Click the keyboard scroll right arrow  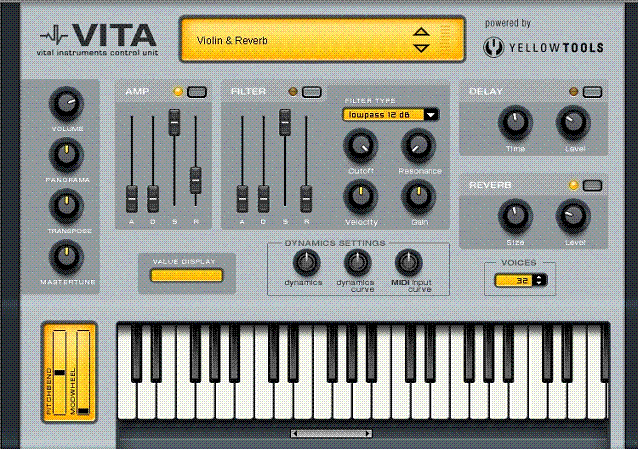(367, 434)
